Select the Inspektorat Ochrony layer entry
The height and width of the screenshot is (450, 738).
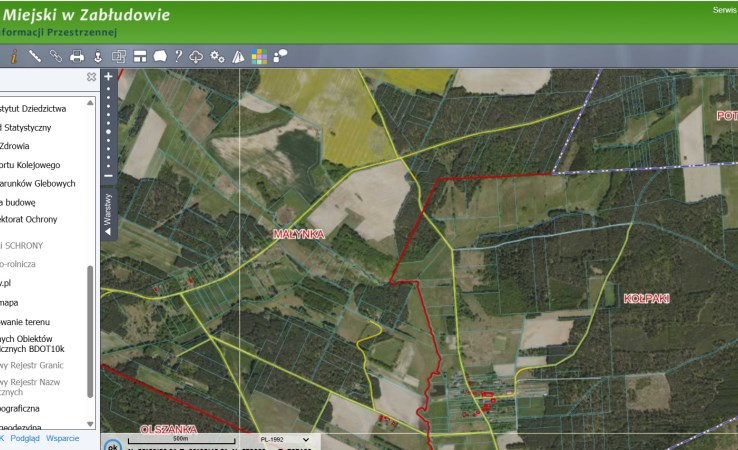click(29, 219)
